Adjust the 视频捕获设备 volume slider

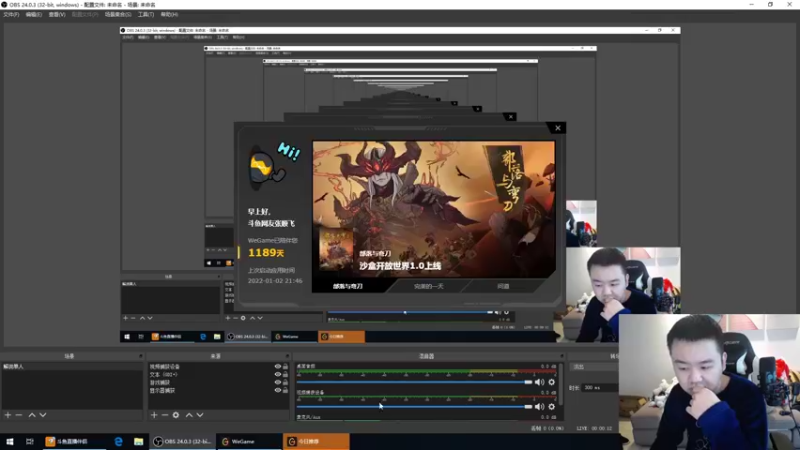[414, 407]
